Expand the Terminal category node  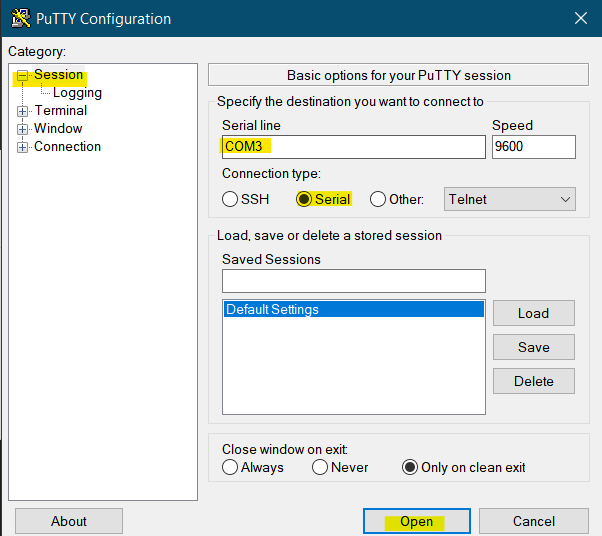22,111
